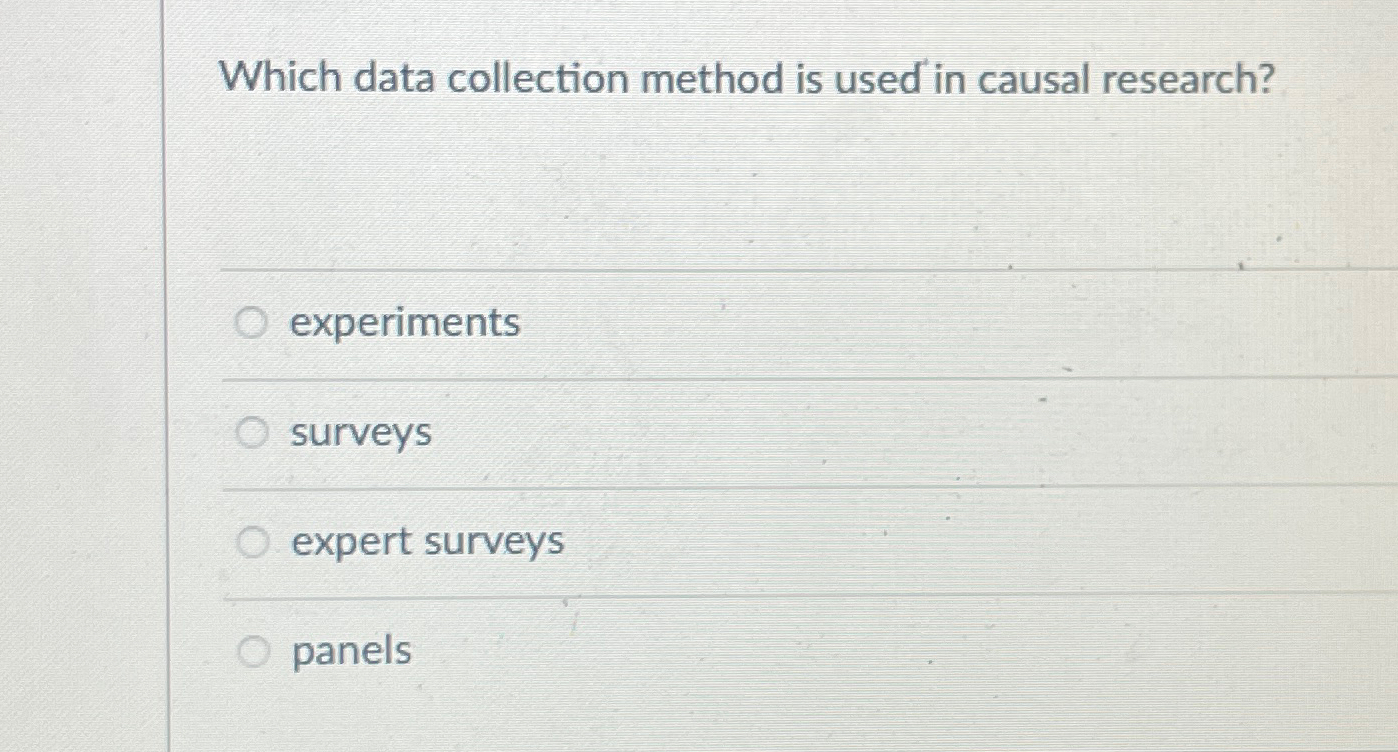The image size is (1398, 752).
Task: Mark experiments as the correct method
Action: (251, 322)
